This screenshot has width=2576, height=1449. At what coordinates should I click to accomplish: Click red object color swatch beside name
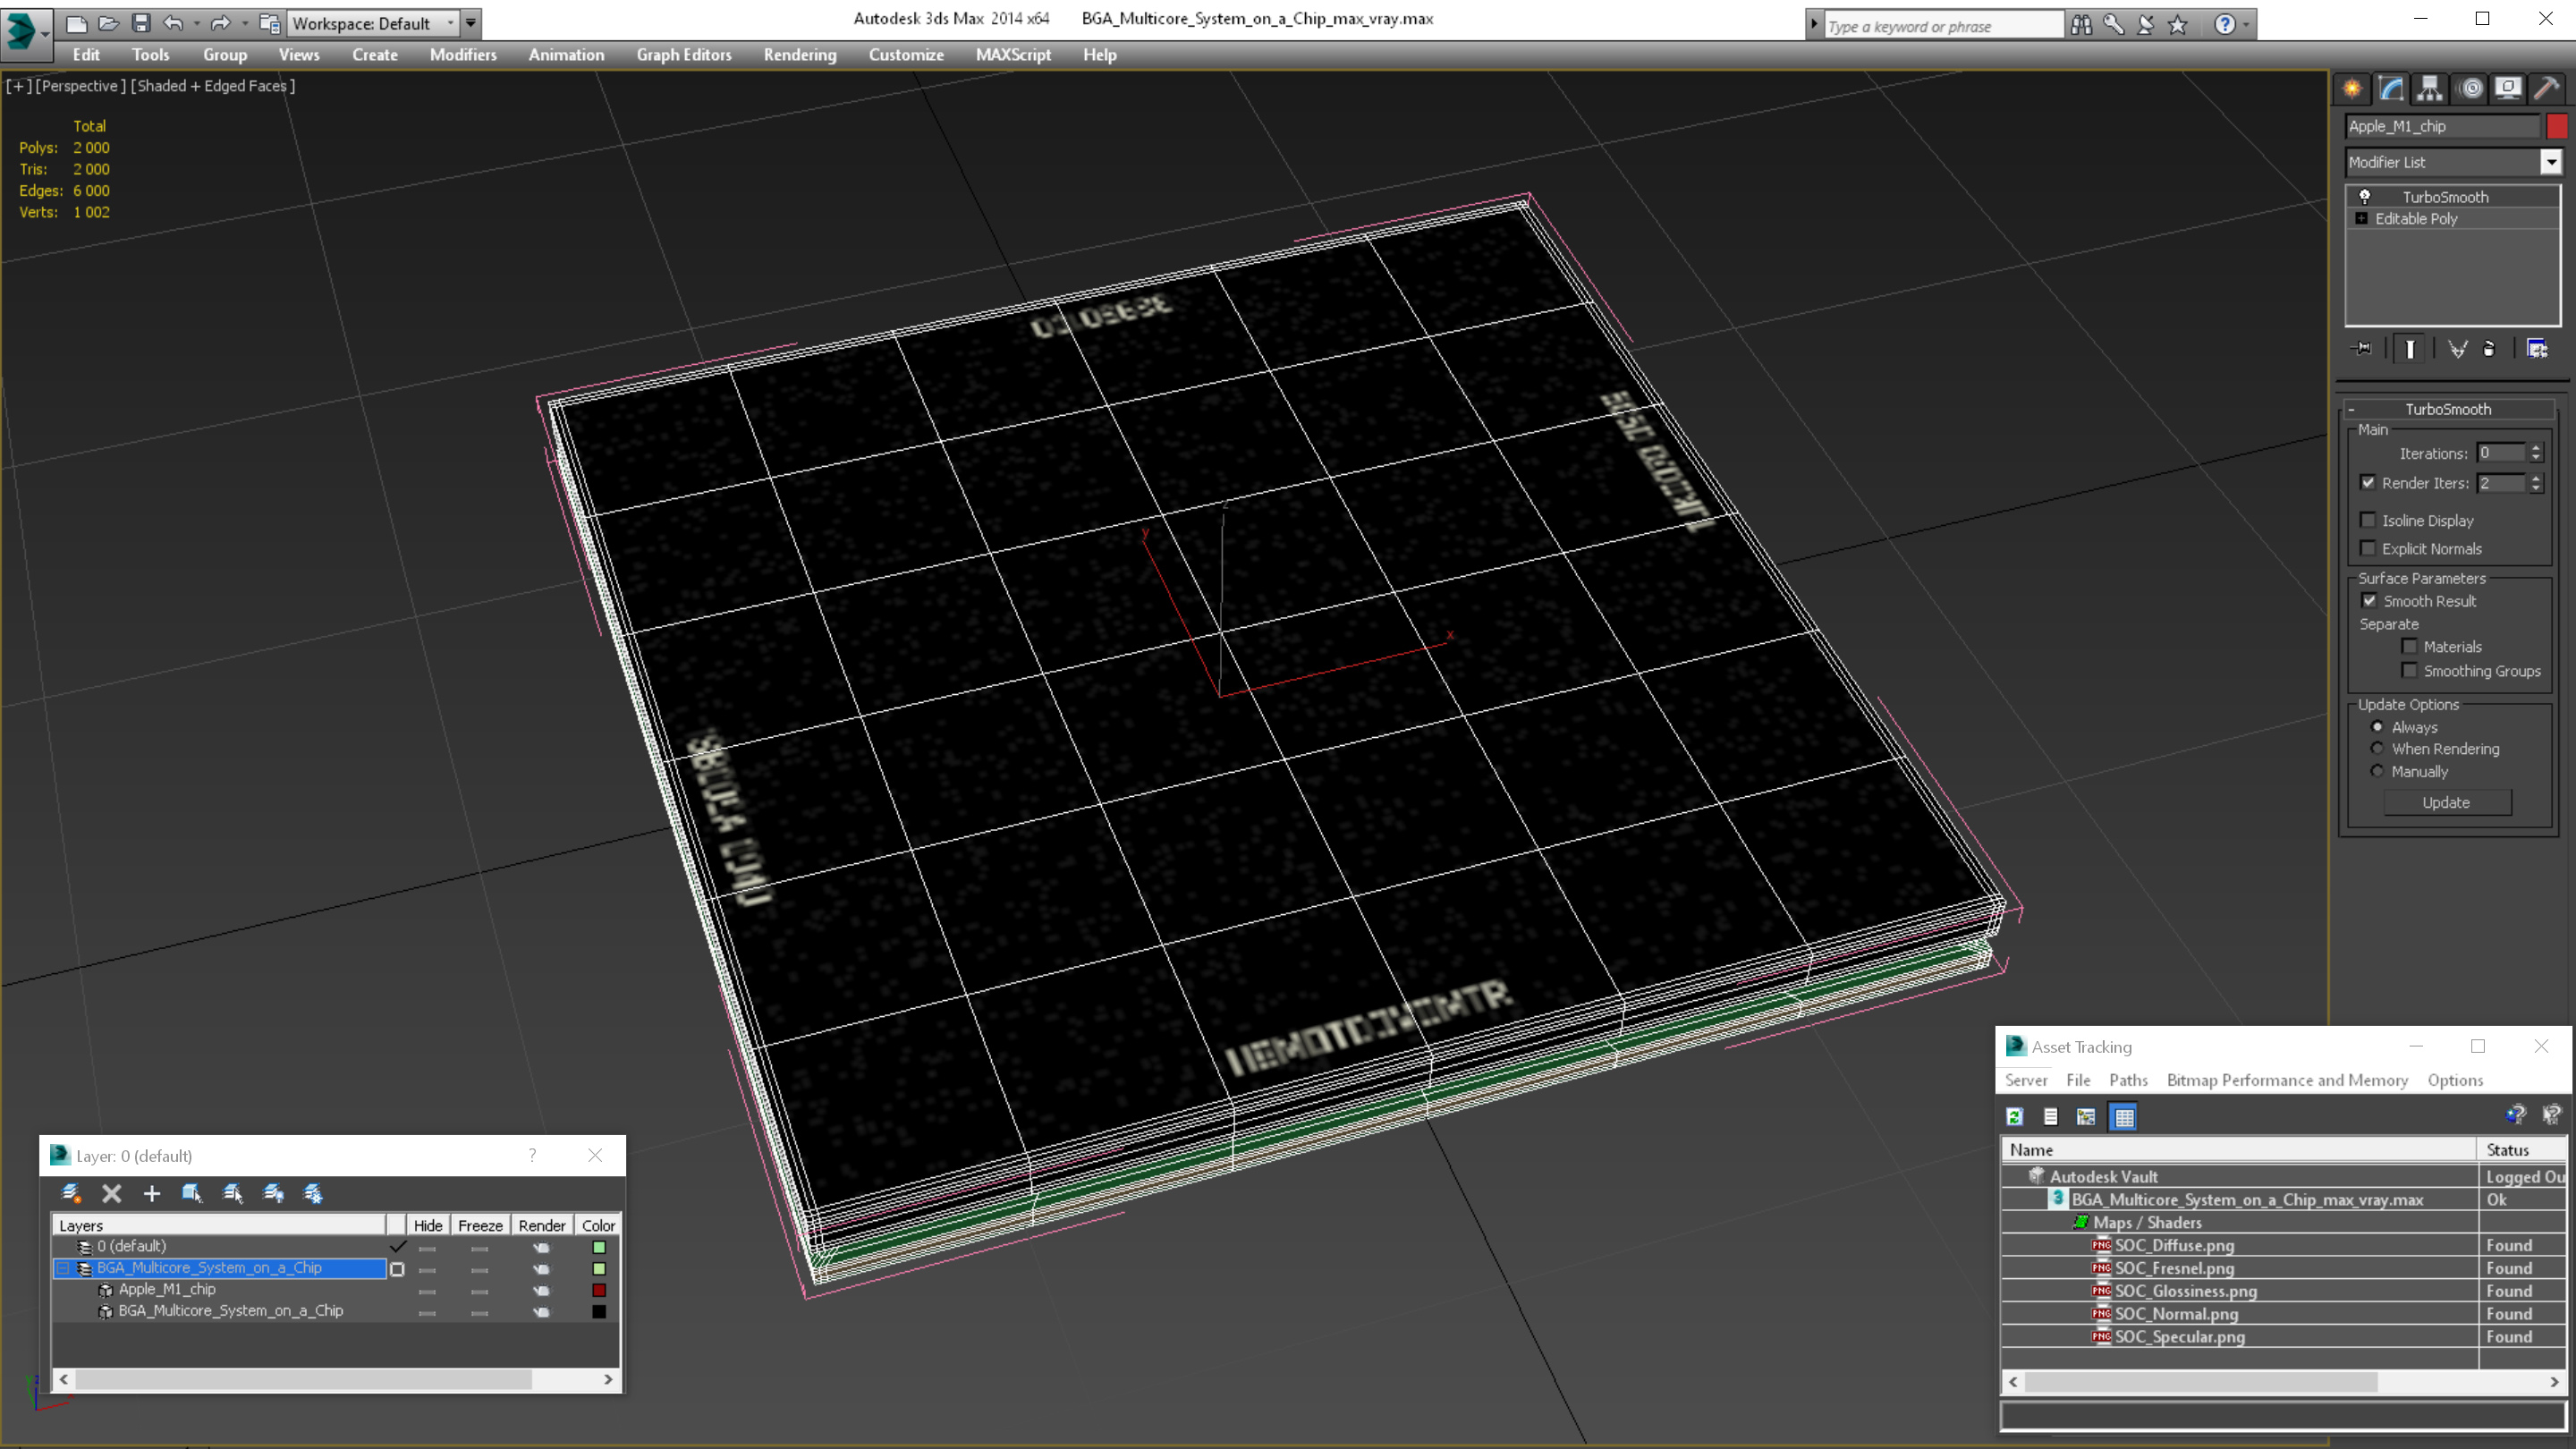2557,126
